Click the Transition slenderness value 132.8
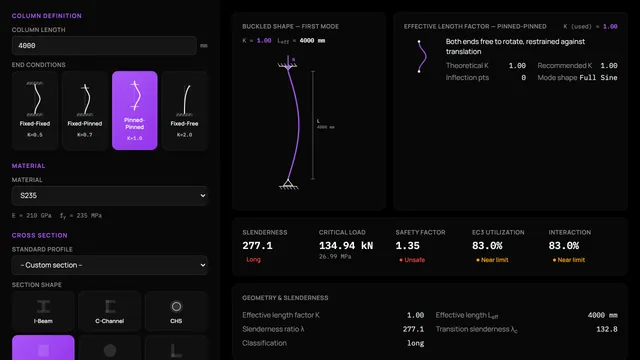Image resolution: width=640 pixels, height=360 pixels. coord(607,329)
